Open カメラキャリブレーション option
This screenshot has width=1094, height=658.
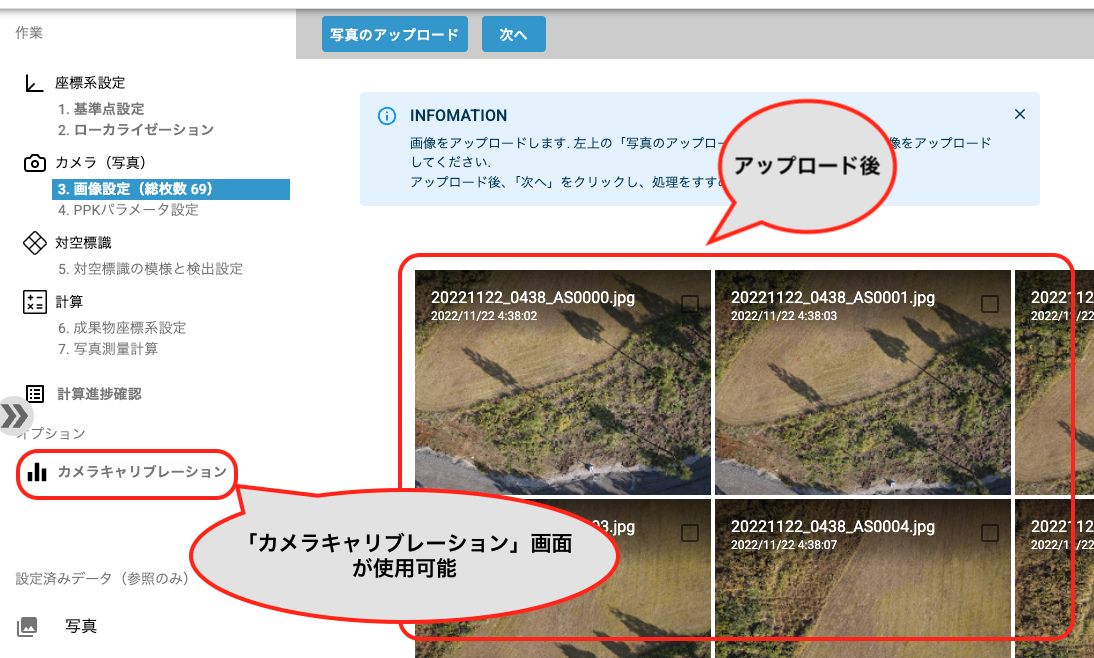142,472
